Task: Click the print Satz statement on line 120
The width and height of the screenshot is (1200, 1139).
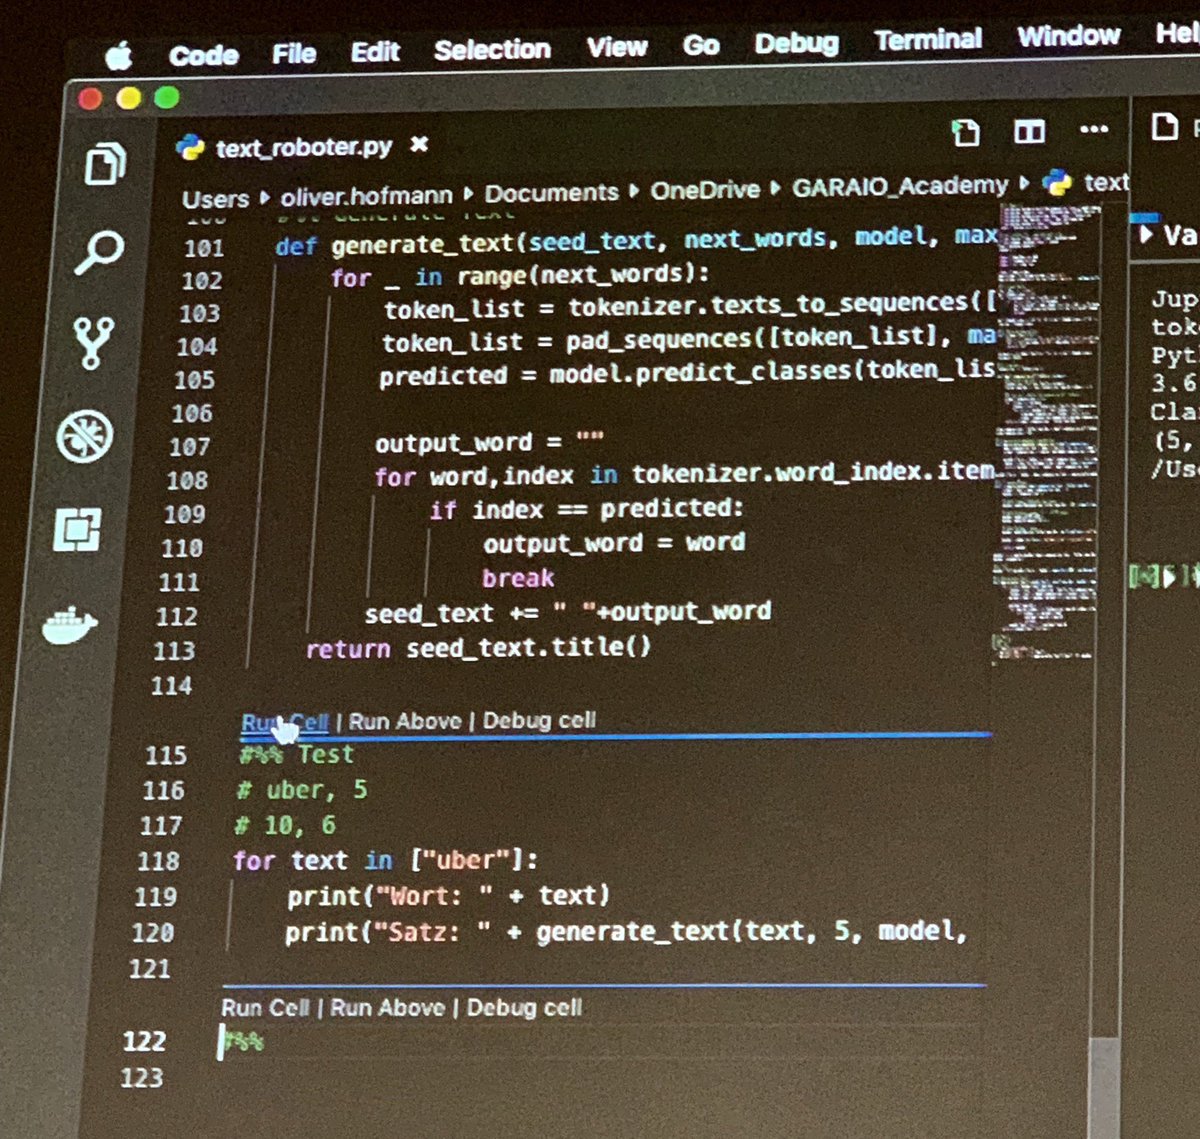Action: 626,932
